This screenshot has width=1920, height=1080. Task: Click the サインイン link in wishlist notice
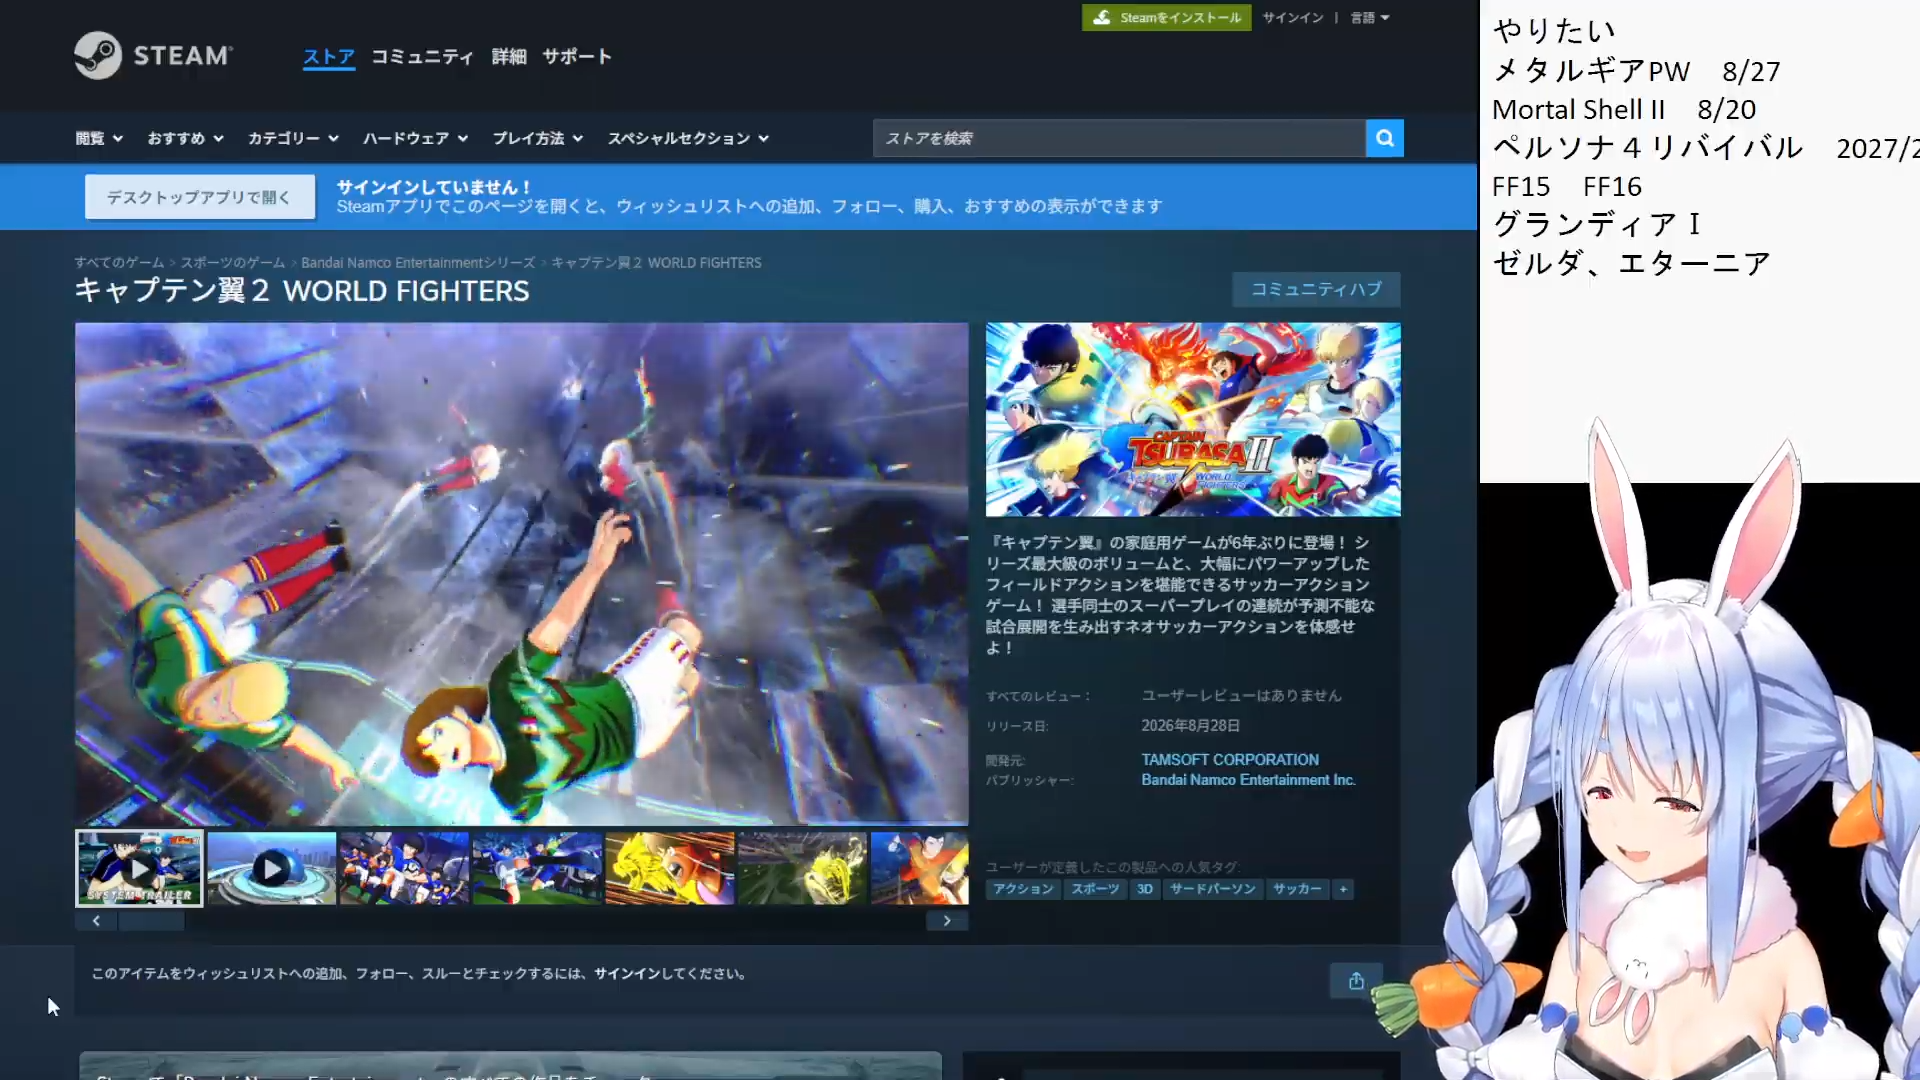click(x=626, y=974)
